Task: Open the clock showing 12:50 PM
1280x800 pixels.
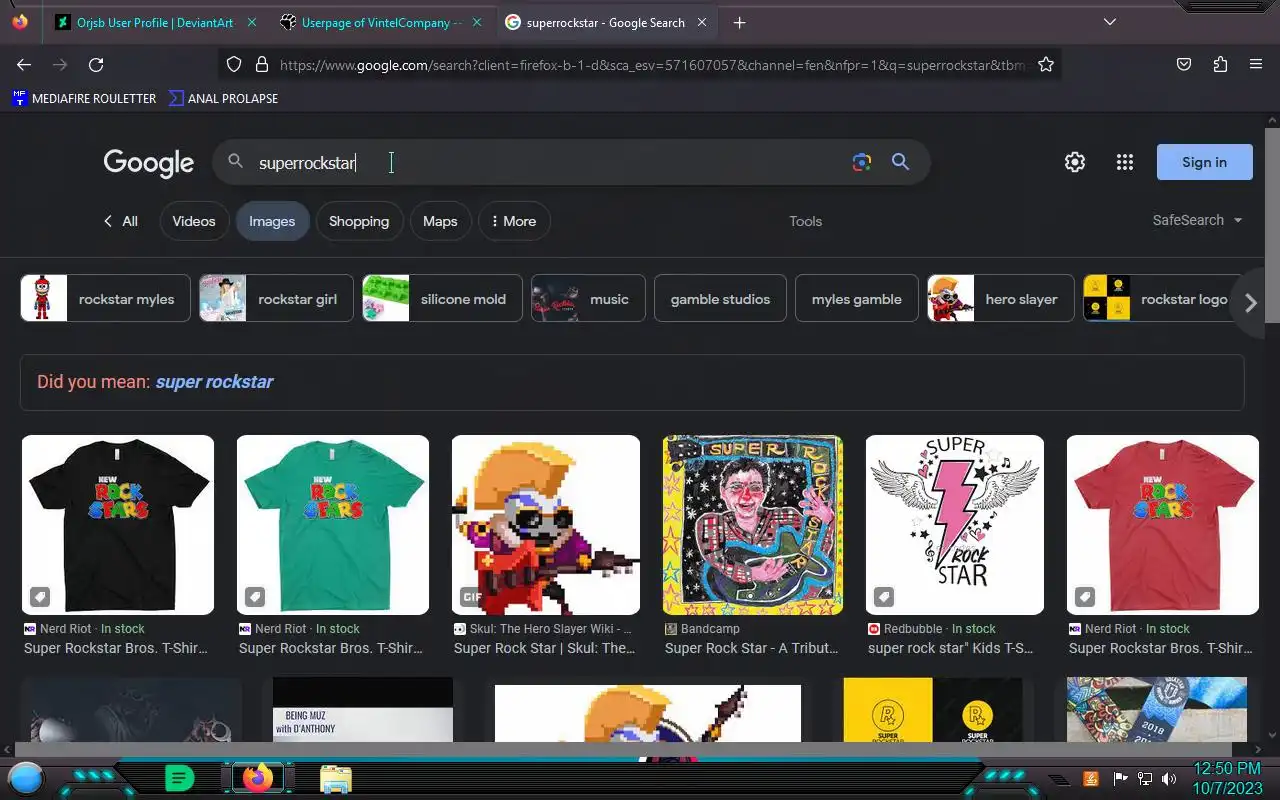Action: [1228, 778]
